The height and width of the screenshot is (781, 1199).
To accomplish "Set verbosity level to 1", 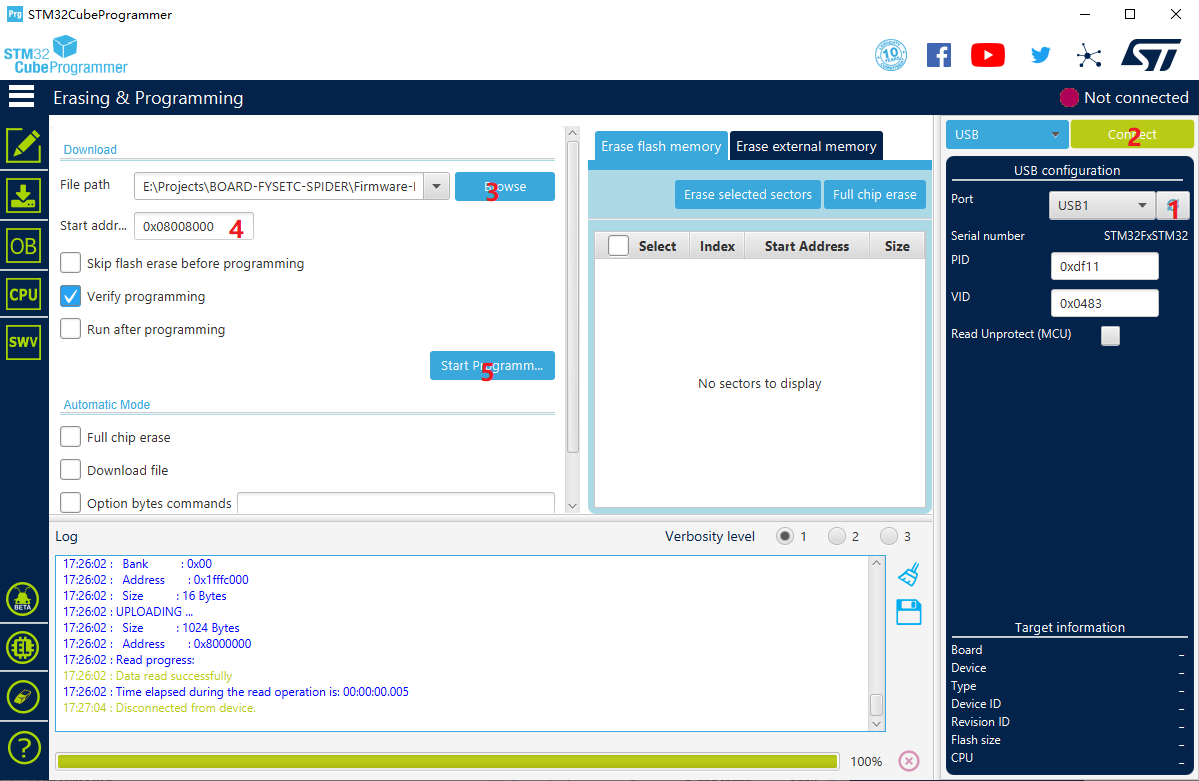I will coord(785,536).
